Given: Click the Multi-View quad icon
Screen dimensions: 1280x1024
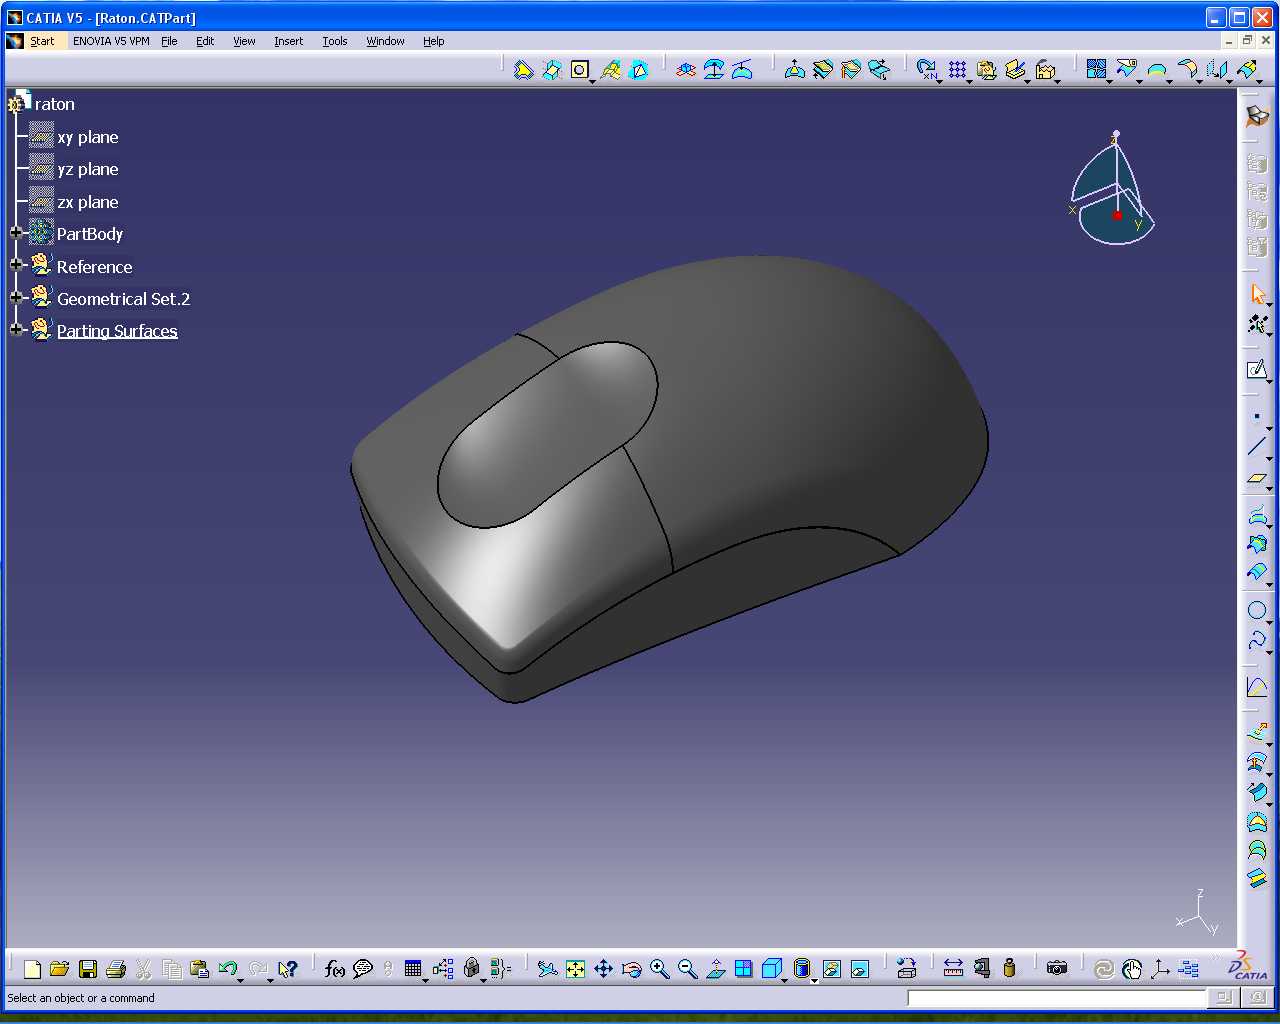Looking at the screenshot, I should pyautogui.click(x=743, y=968).
